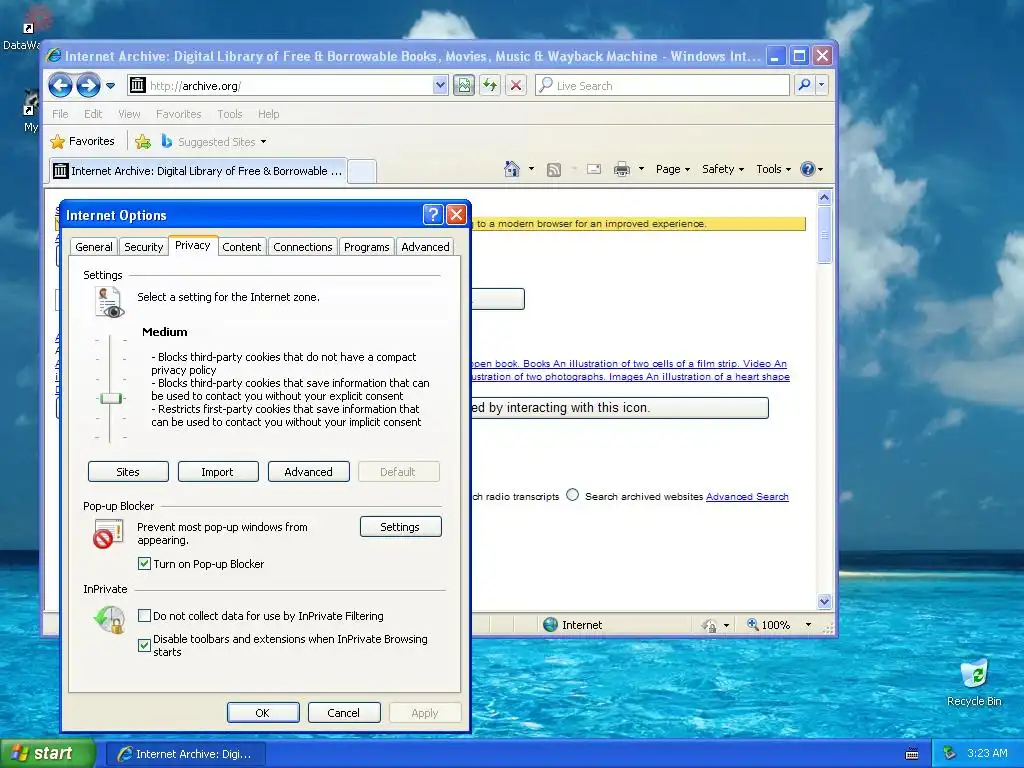Switch to the Content tab

click(241, 247)
